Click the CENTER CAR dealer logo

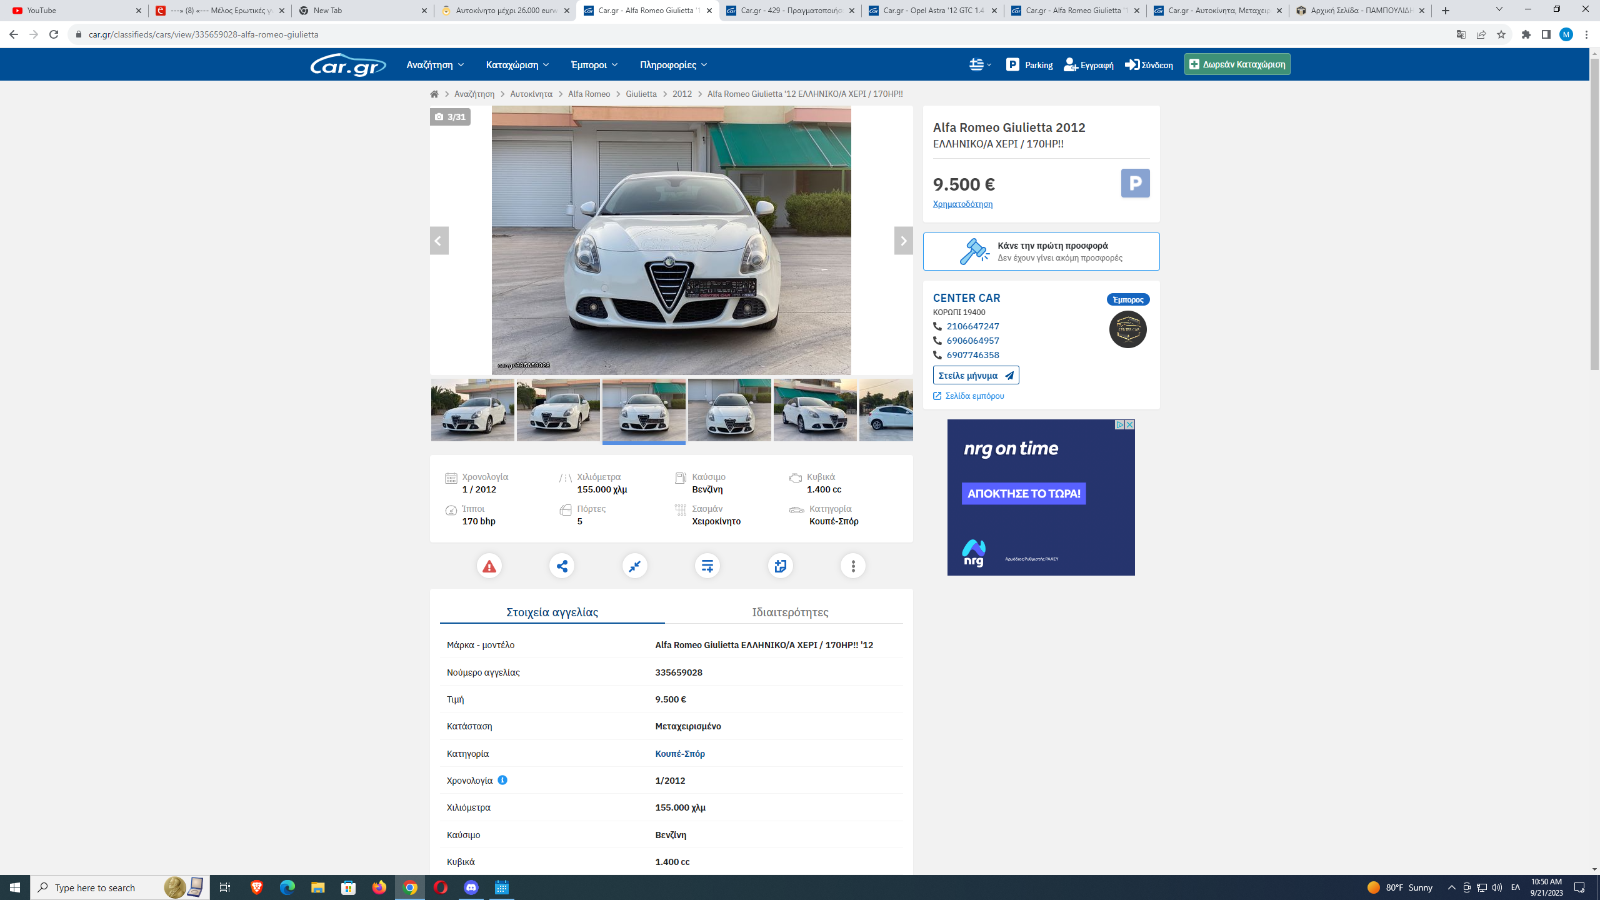click(1128, 329)
